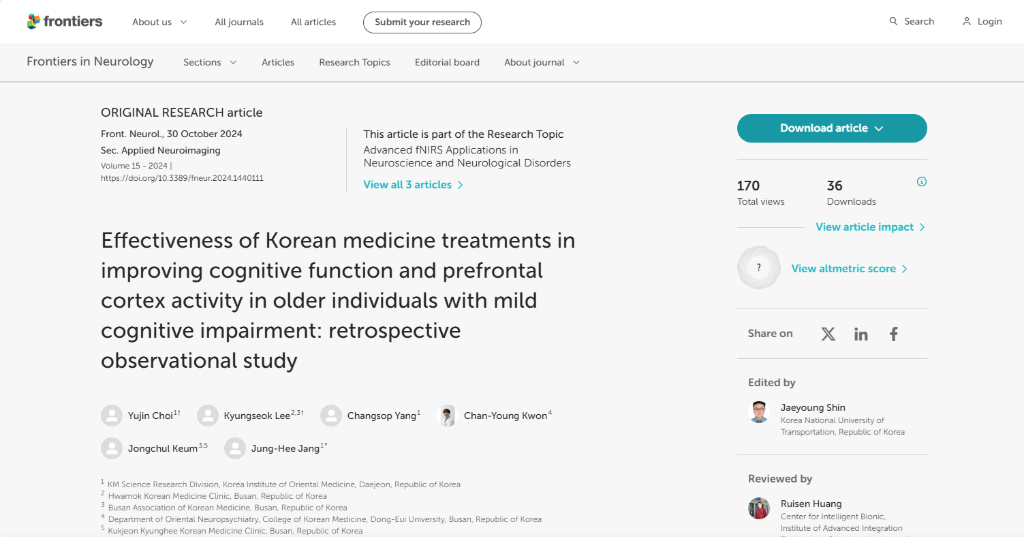Click the Login user icon
This screenshot has width=1024, height=537.
click(x=967, y=22)
